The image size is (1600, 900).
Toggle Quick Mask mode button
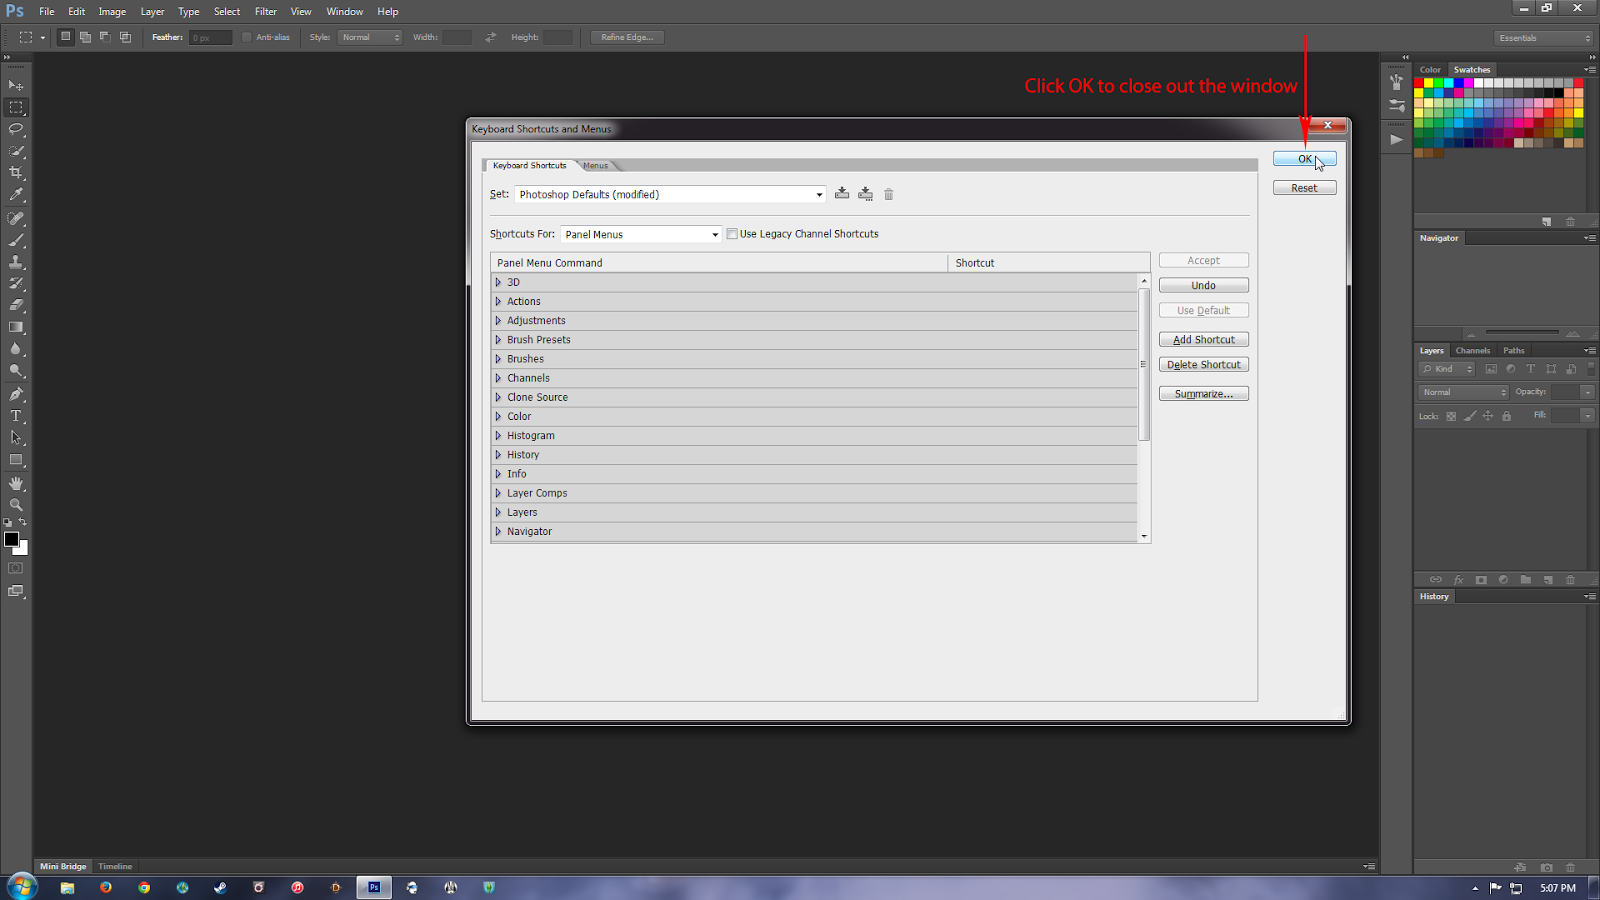click(x=16, y=568)
